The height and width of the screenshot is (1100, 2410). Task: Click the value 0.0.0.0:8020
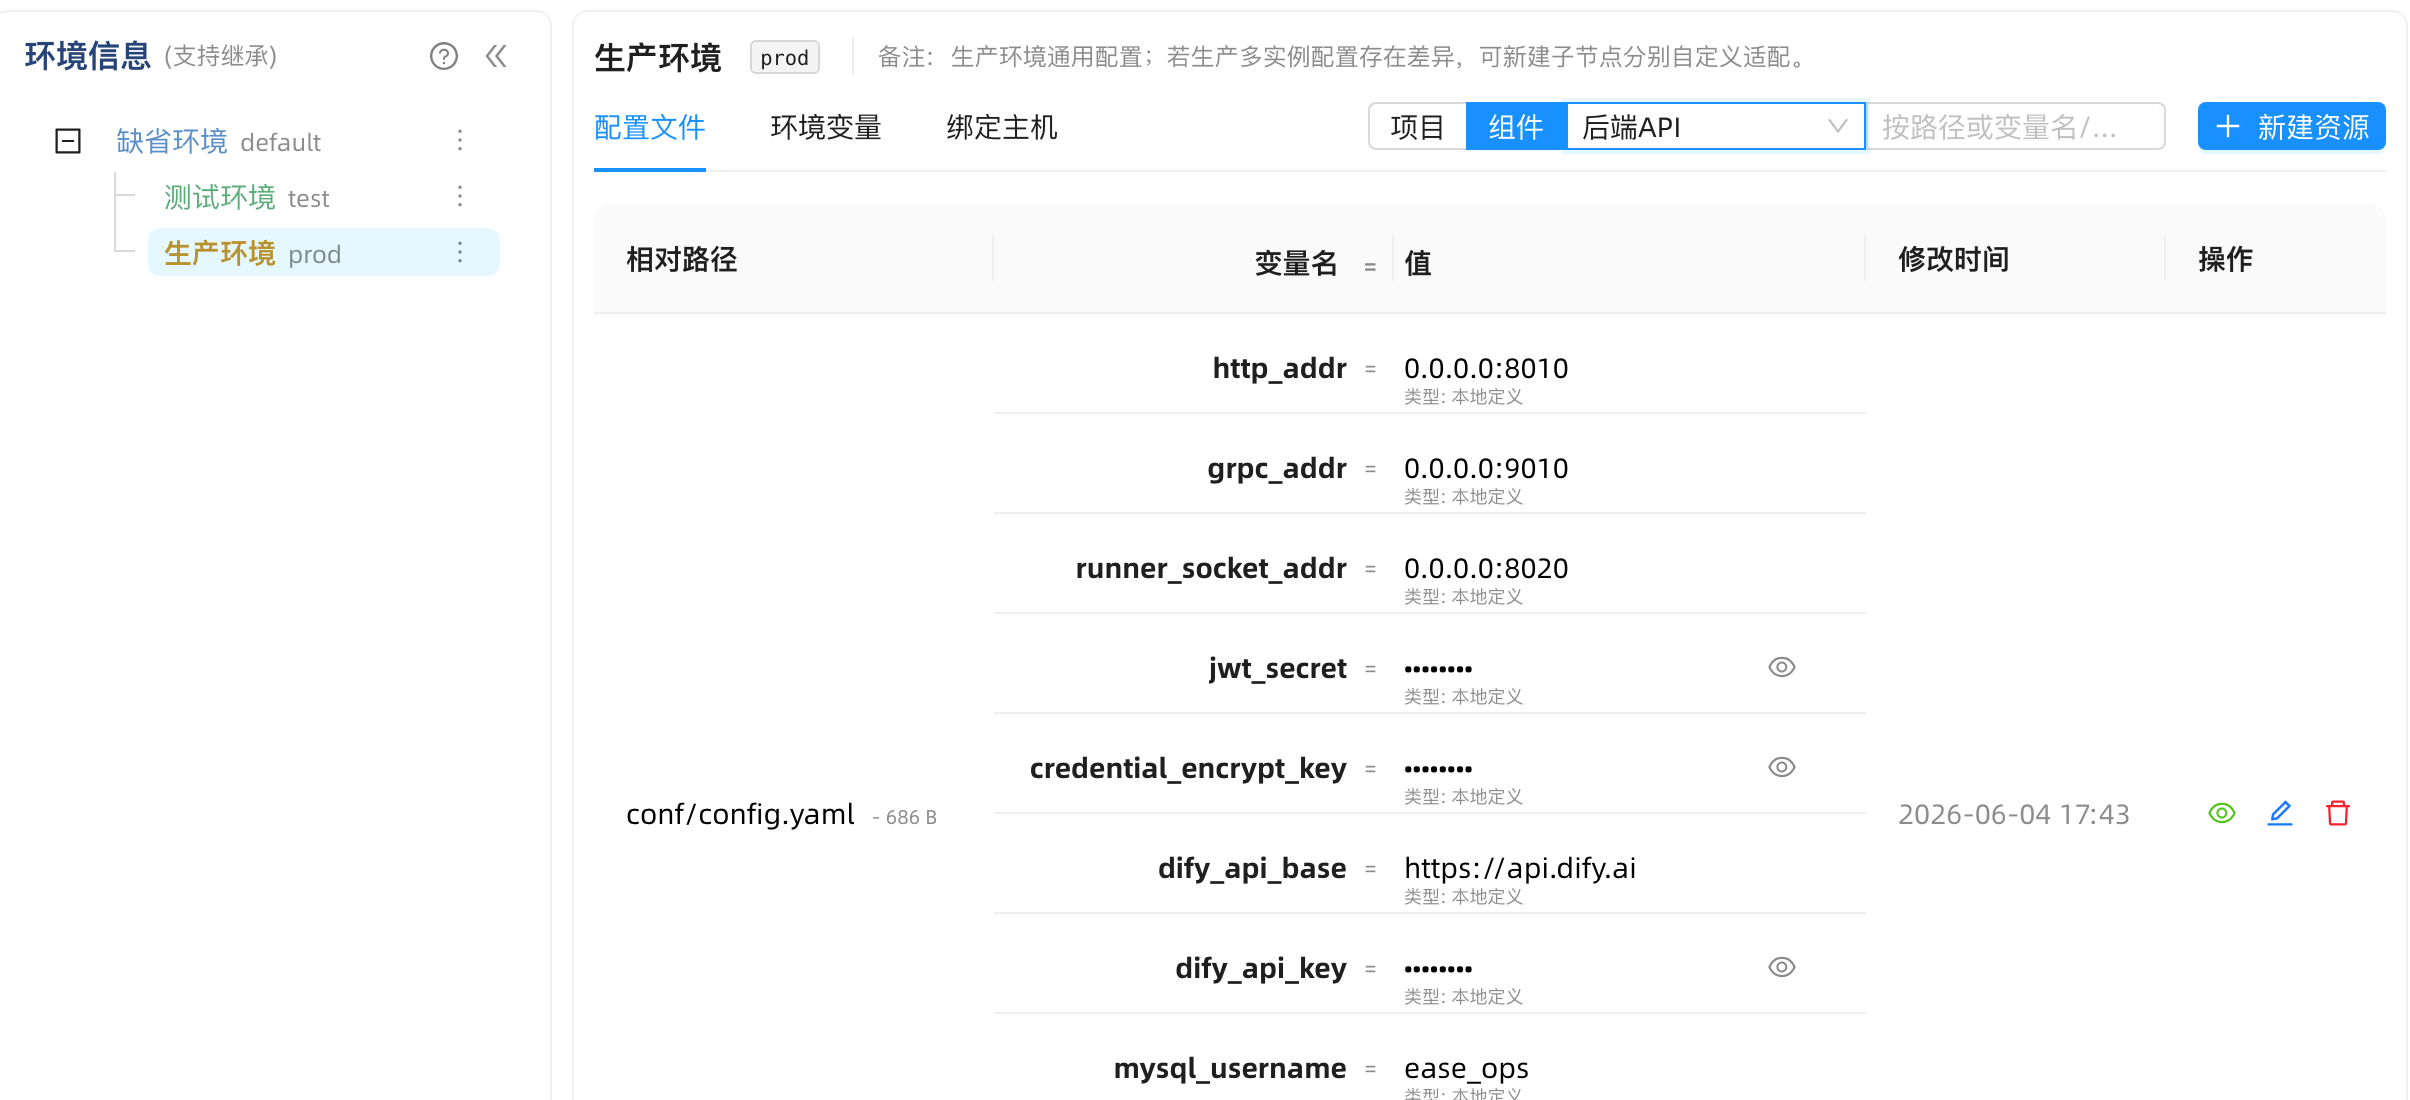coord(1486,569)
